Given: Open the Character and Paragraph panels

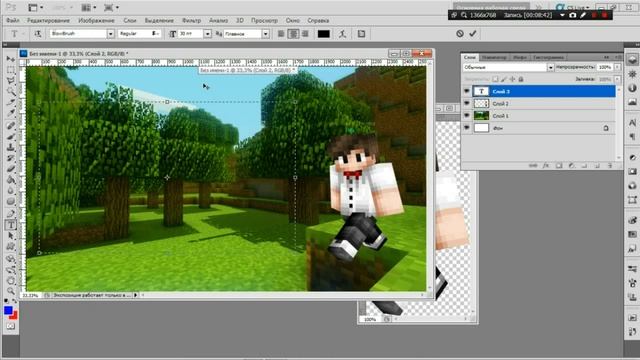Looking at the screenshot, I should (361, 34).
